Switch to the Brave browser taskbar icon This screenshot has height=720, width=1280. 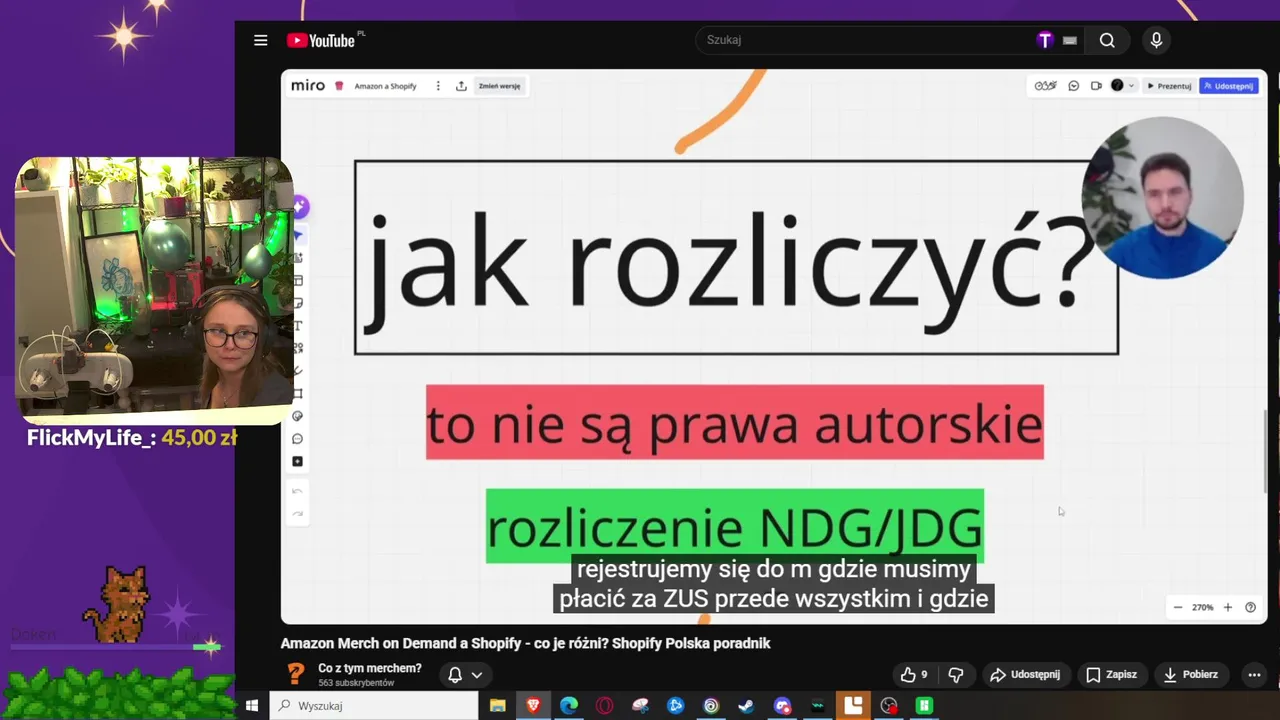(533, 705)
